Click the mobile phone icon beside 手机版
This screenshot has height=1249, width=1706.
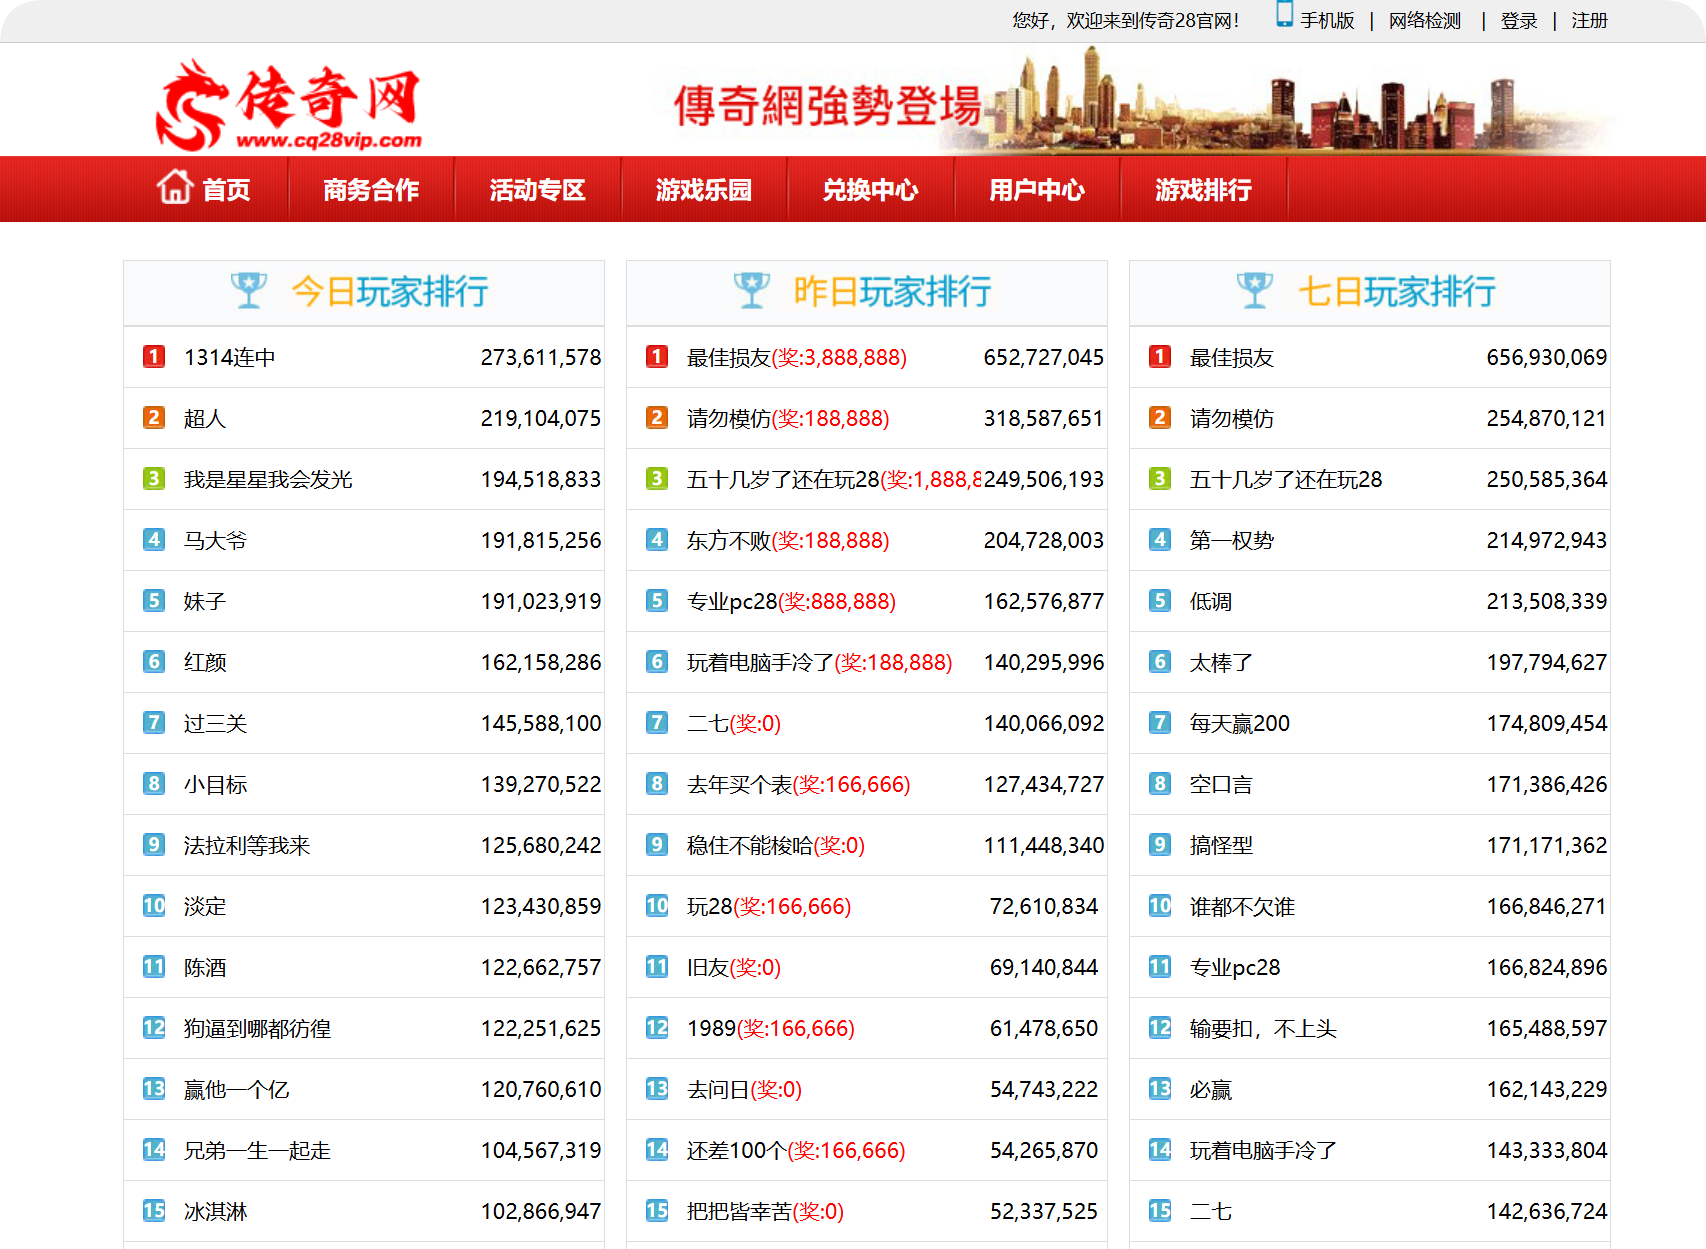[x=1284, y=15]
